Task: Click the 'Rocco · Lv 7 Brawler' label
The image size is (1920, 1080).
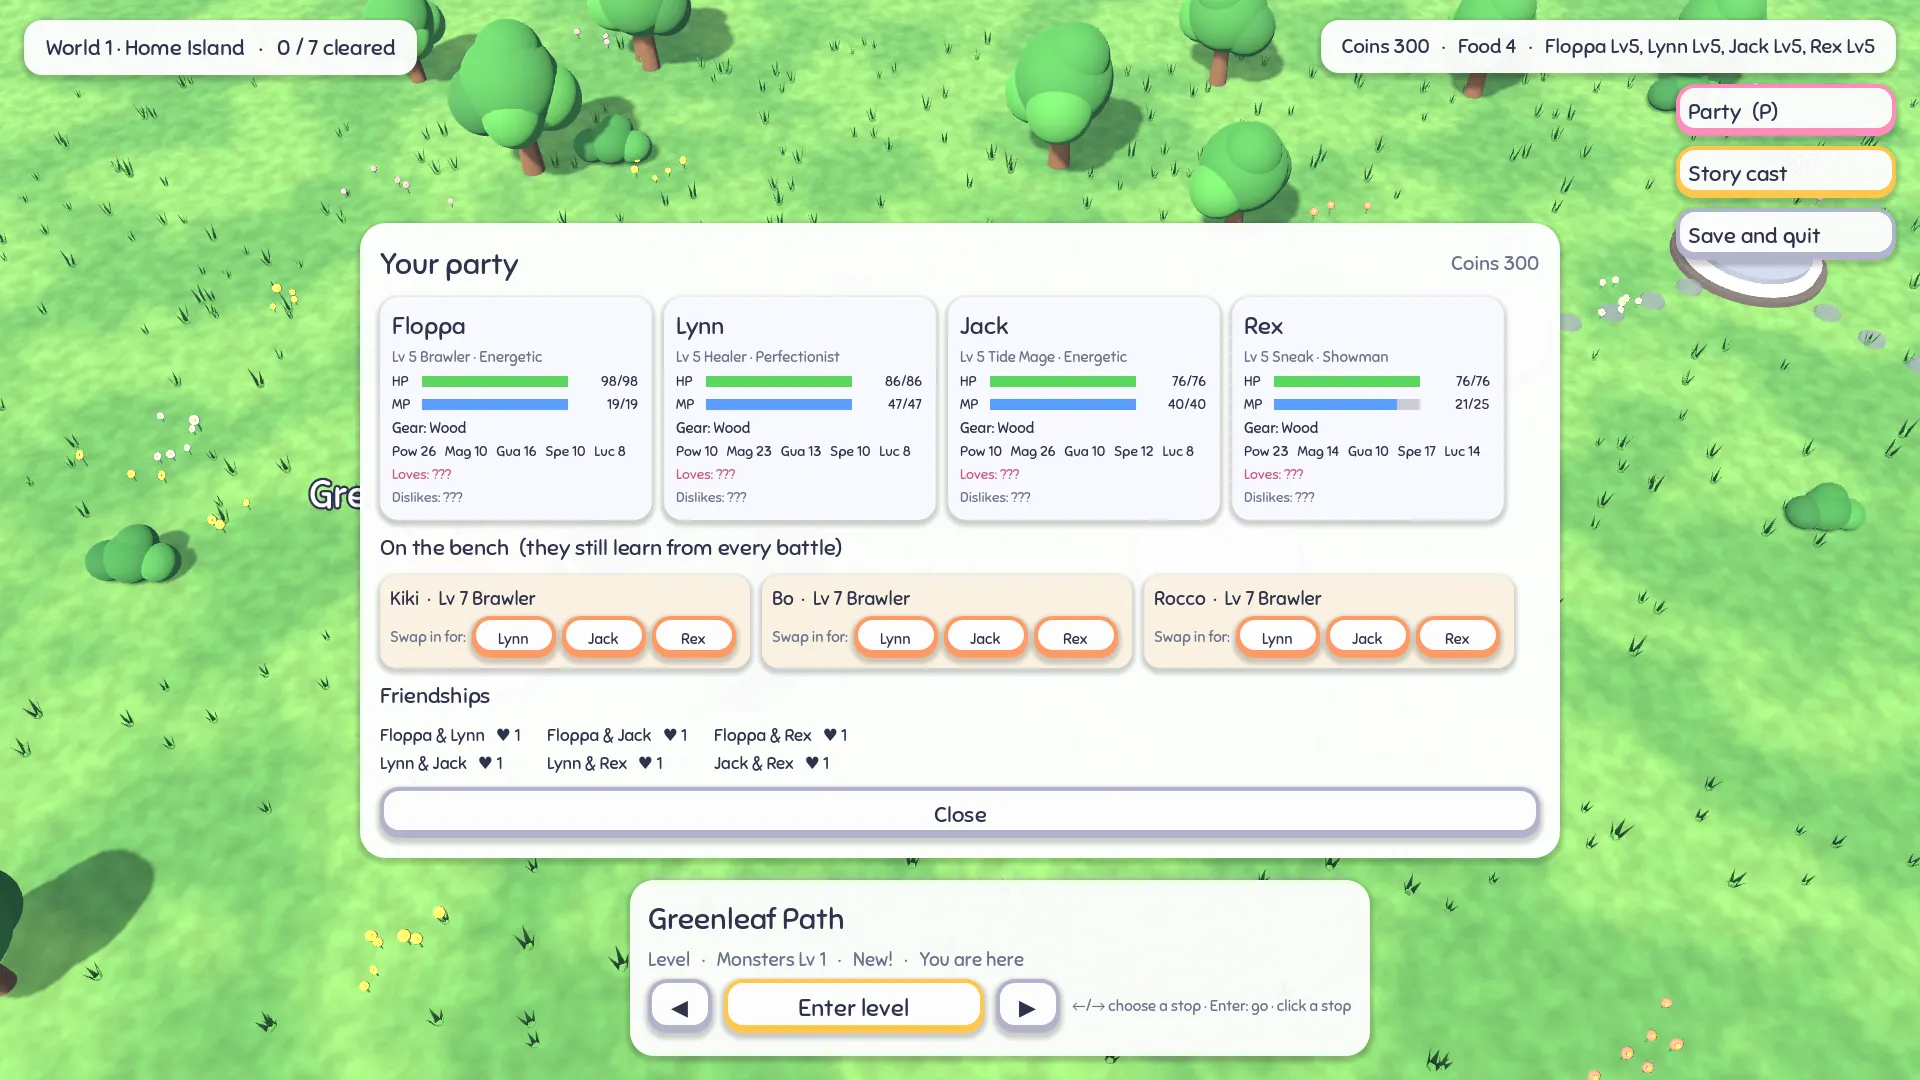Action: point(1237,598)
